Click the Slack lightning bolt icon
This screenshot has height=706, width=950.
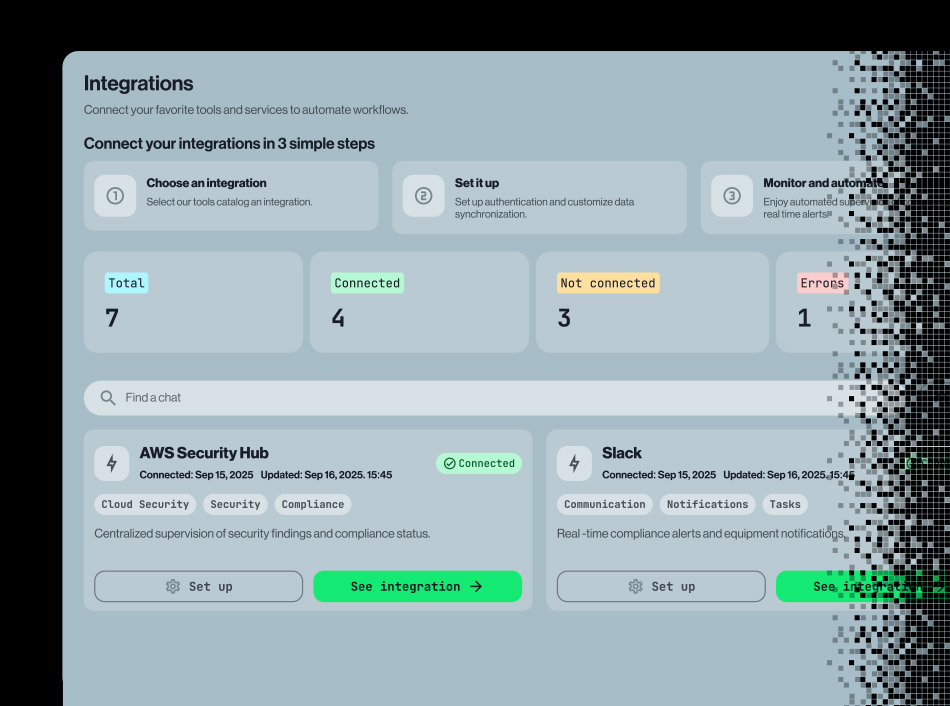click(x=574, y=463)
